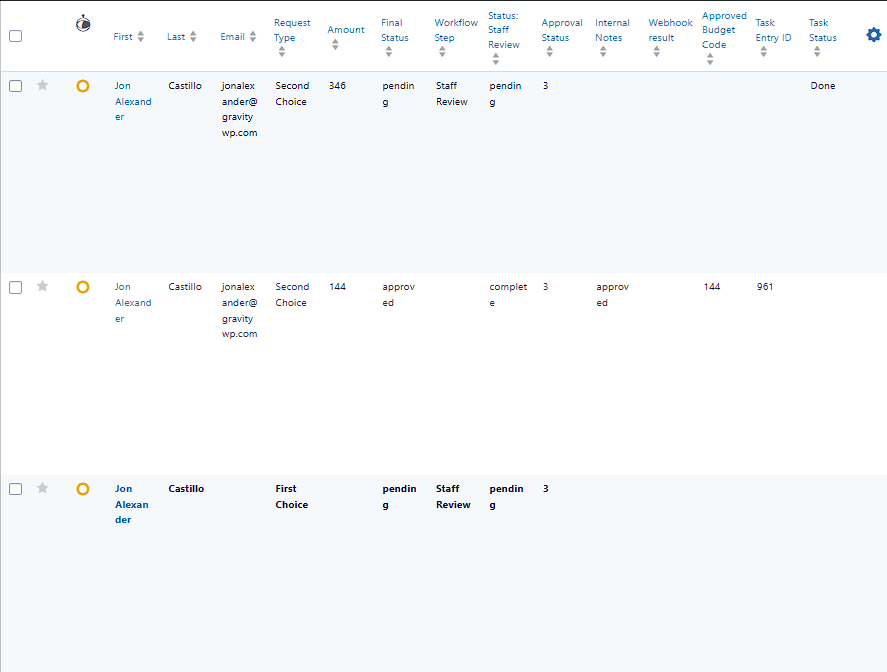Screen dimensions: 887x672
Task: Check the checkbox on the first row
Action: [x=15, y=86]
